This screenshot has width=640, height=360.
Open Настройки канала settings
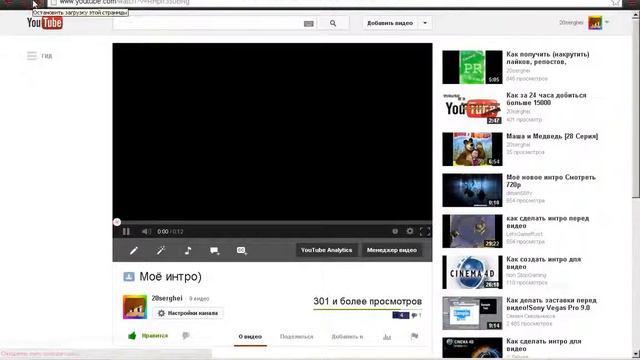click(x=188, y=313)
